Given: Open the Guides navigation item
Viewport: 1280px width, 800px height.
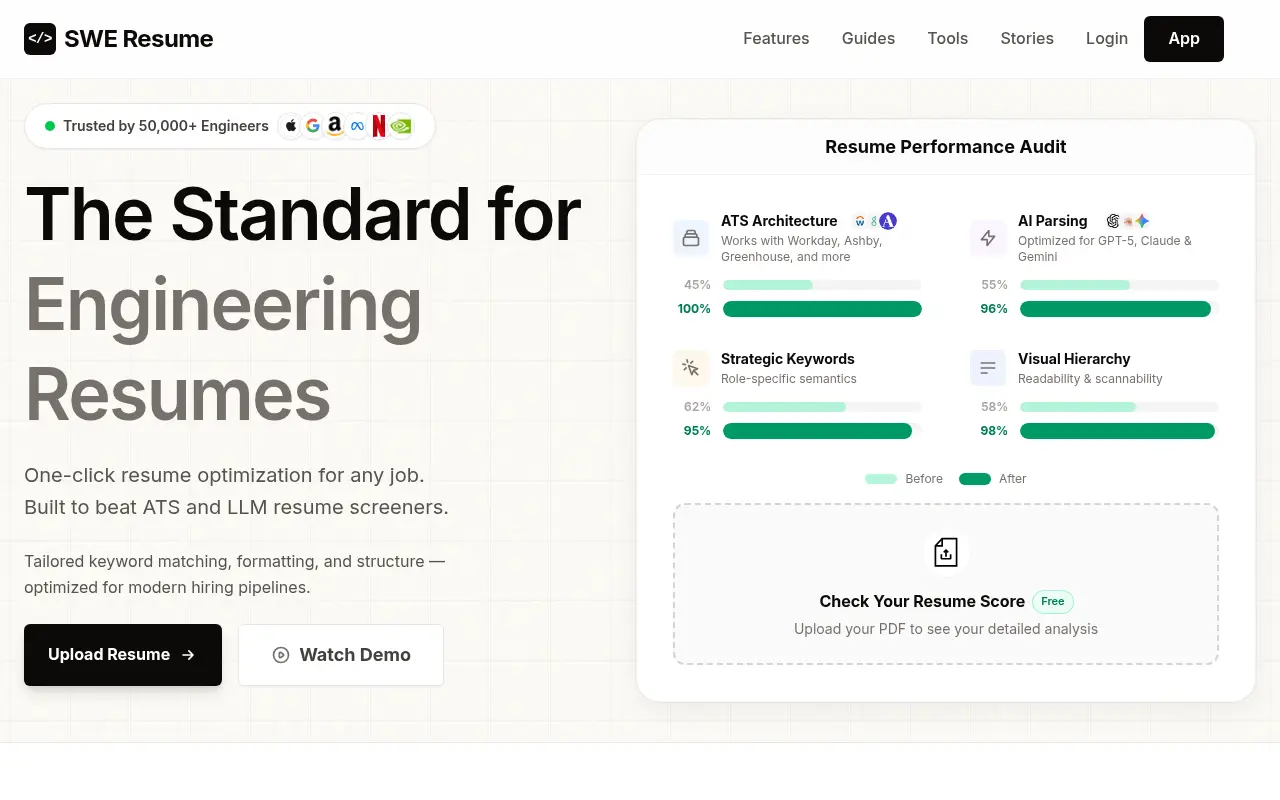Looking at the screenshot, I should click(868, 39).
